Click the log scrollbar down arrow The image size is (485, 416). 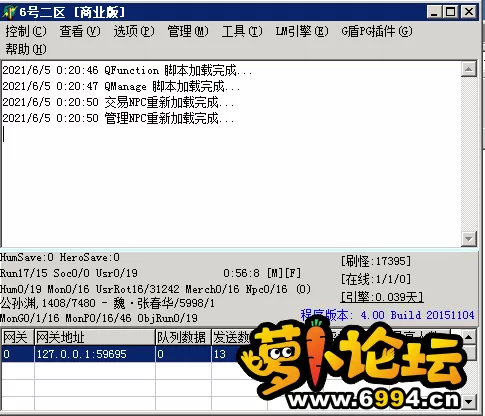469,239
